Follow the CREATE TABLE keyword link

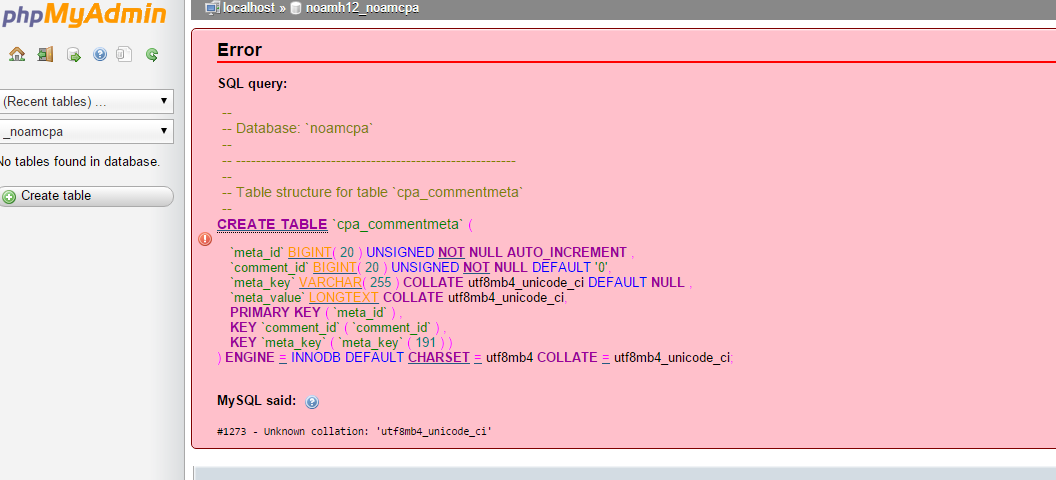tap(271, 224)
